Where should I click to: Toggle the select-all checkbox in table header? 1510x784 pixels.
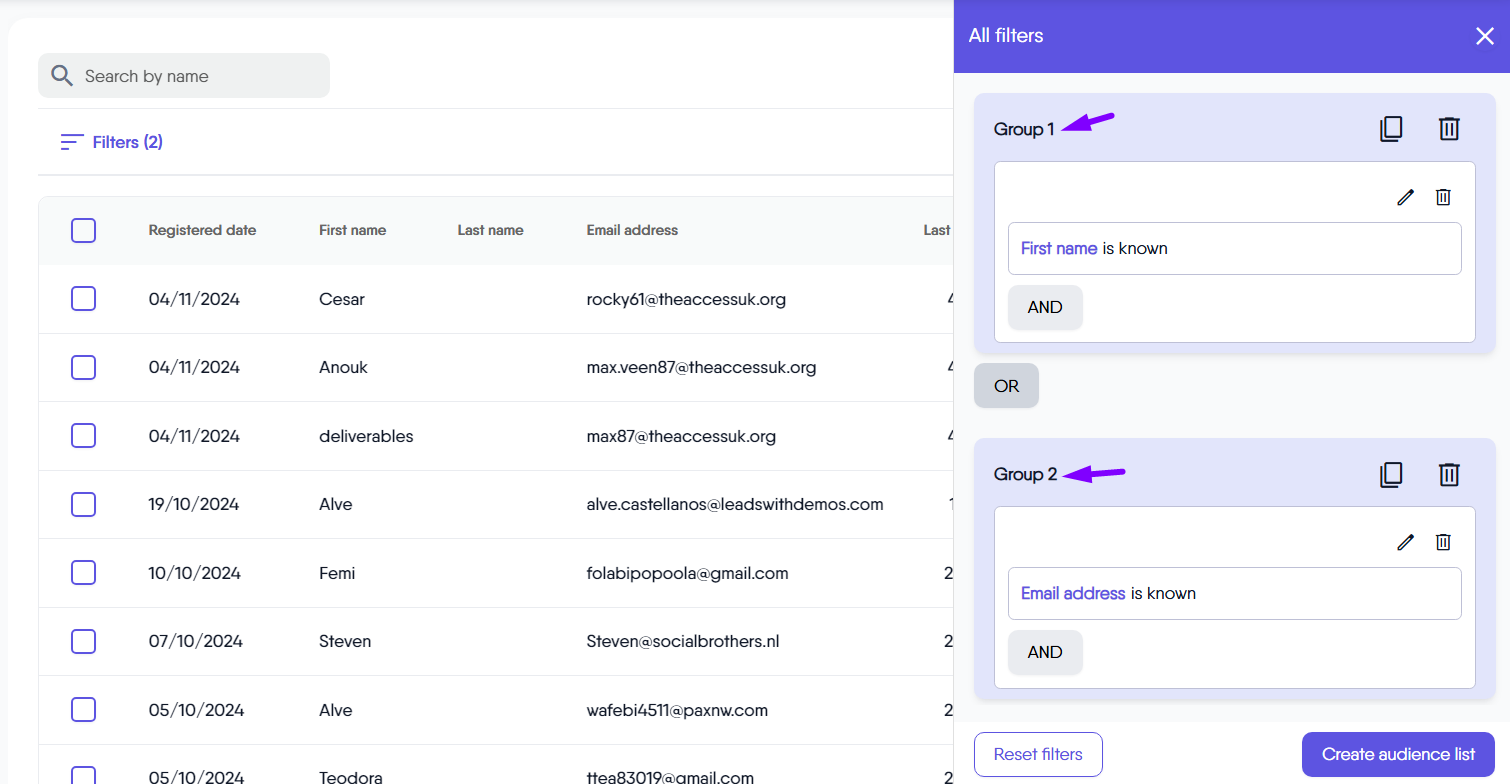point(84,231)
